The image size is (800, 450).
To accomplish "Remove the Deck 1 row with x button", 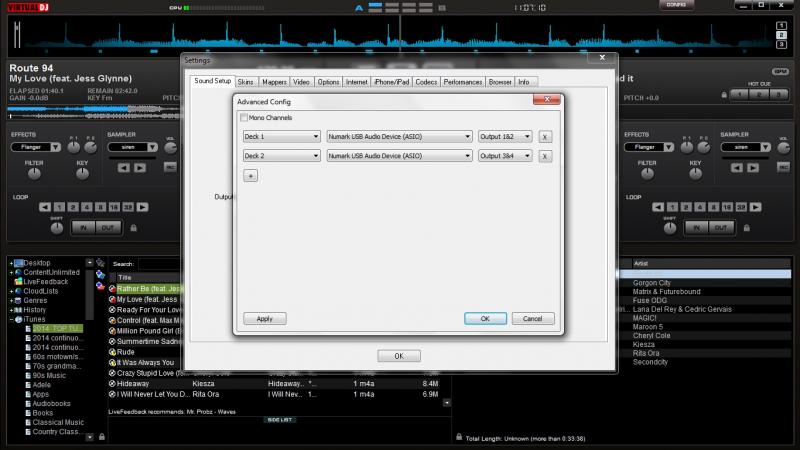I will pyautogui.click(x=545, y=137).
